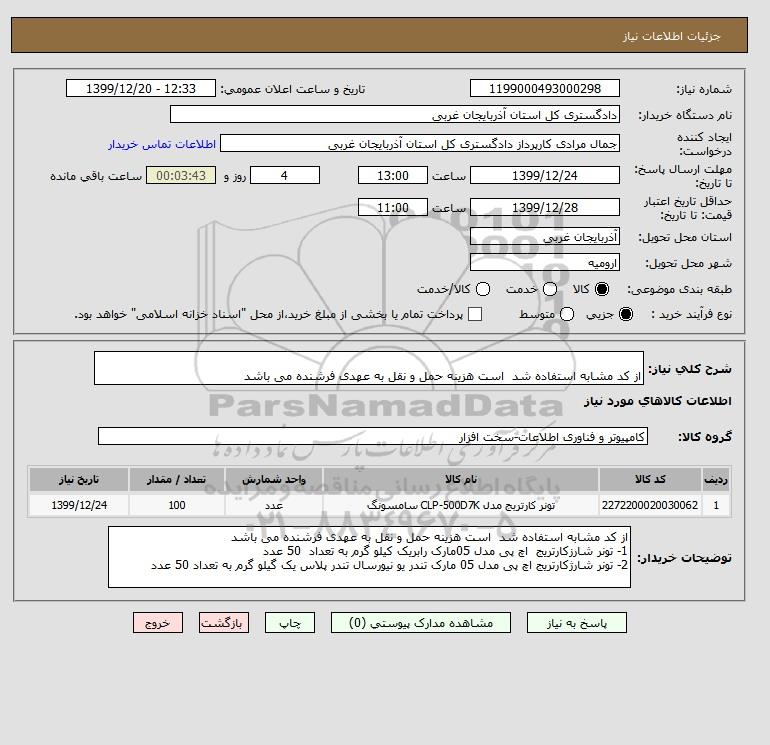Click row number 1 cell
The height and width of the screenshot is (745, 770).
pyautogui.click(x=716, y=505)
